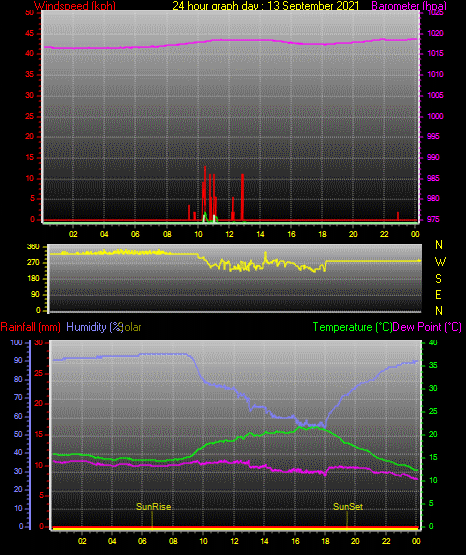The width and height of the screenshot is (466, 555).
Task: Click the SunSet marker label
Action: coord(348,507)
